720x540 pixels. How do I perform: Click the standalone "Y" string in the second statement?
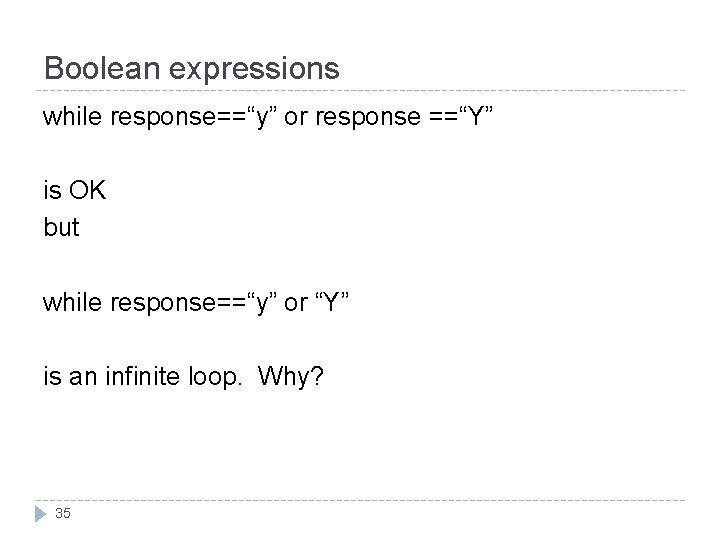coord(332,302)
